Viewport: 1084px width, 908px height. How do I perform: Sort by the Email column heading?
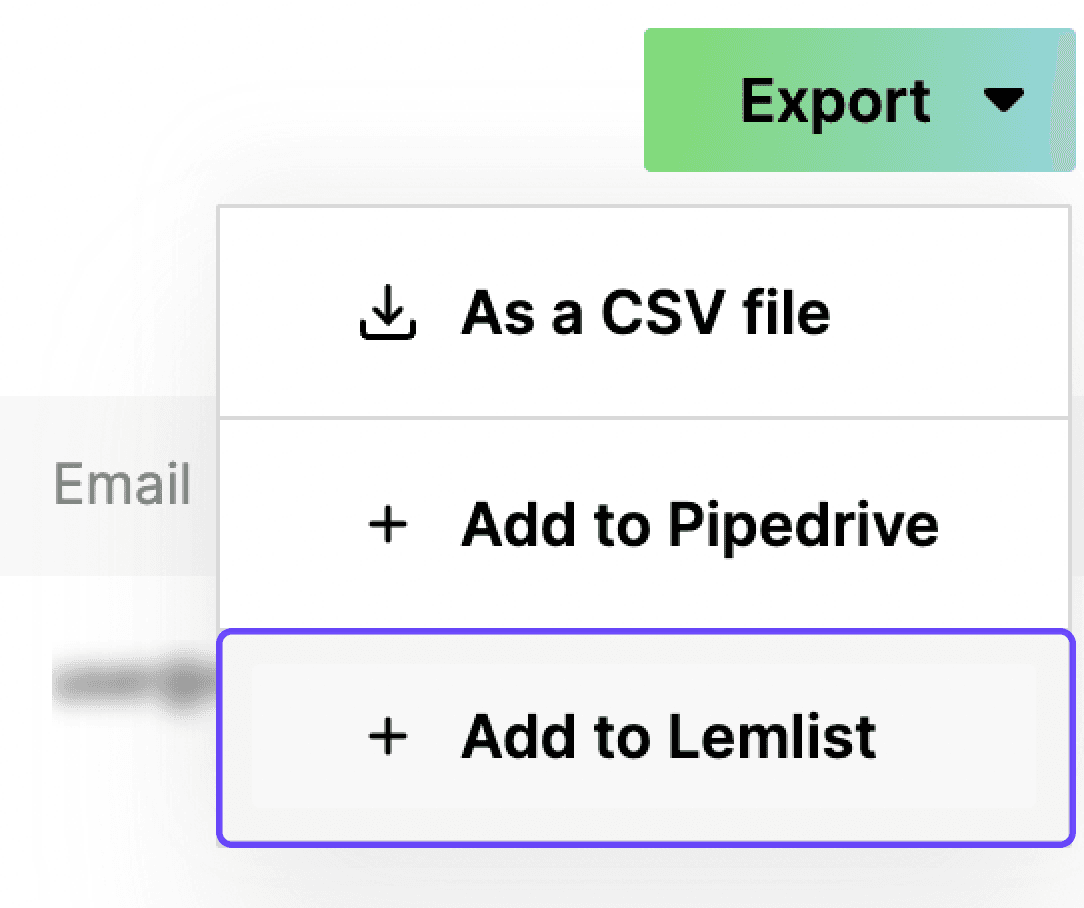pos(122,486)
